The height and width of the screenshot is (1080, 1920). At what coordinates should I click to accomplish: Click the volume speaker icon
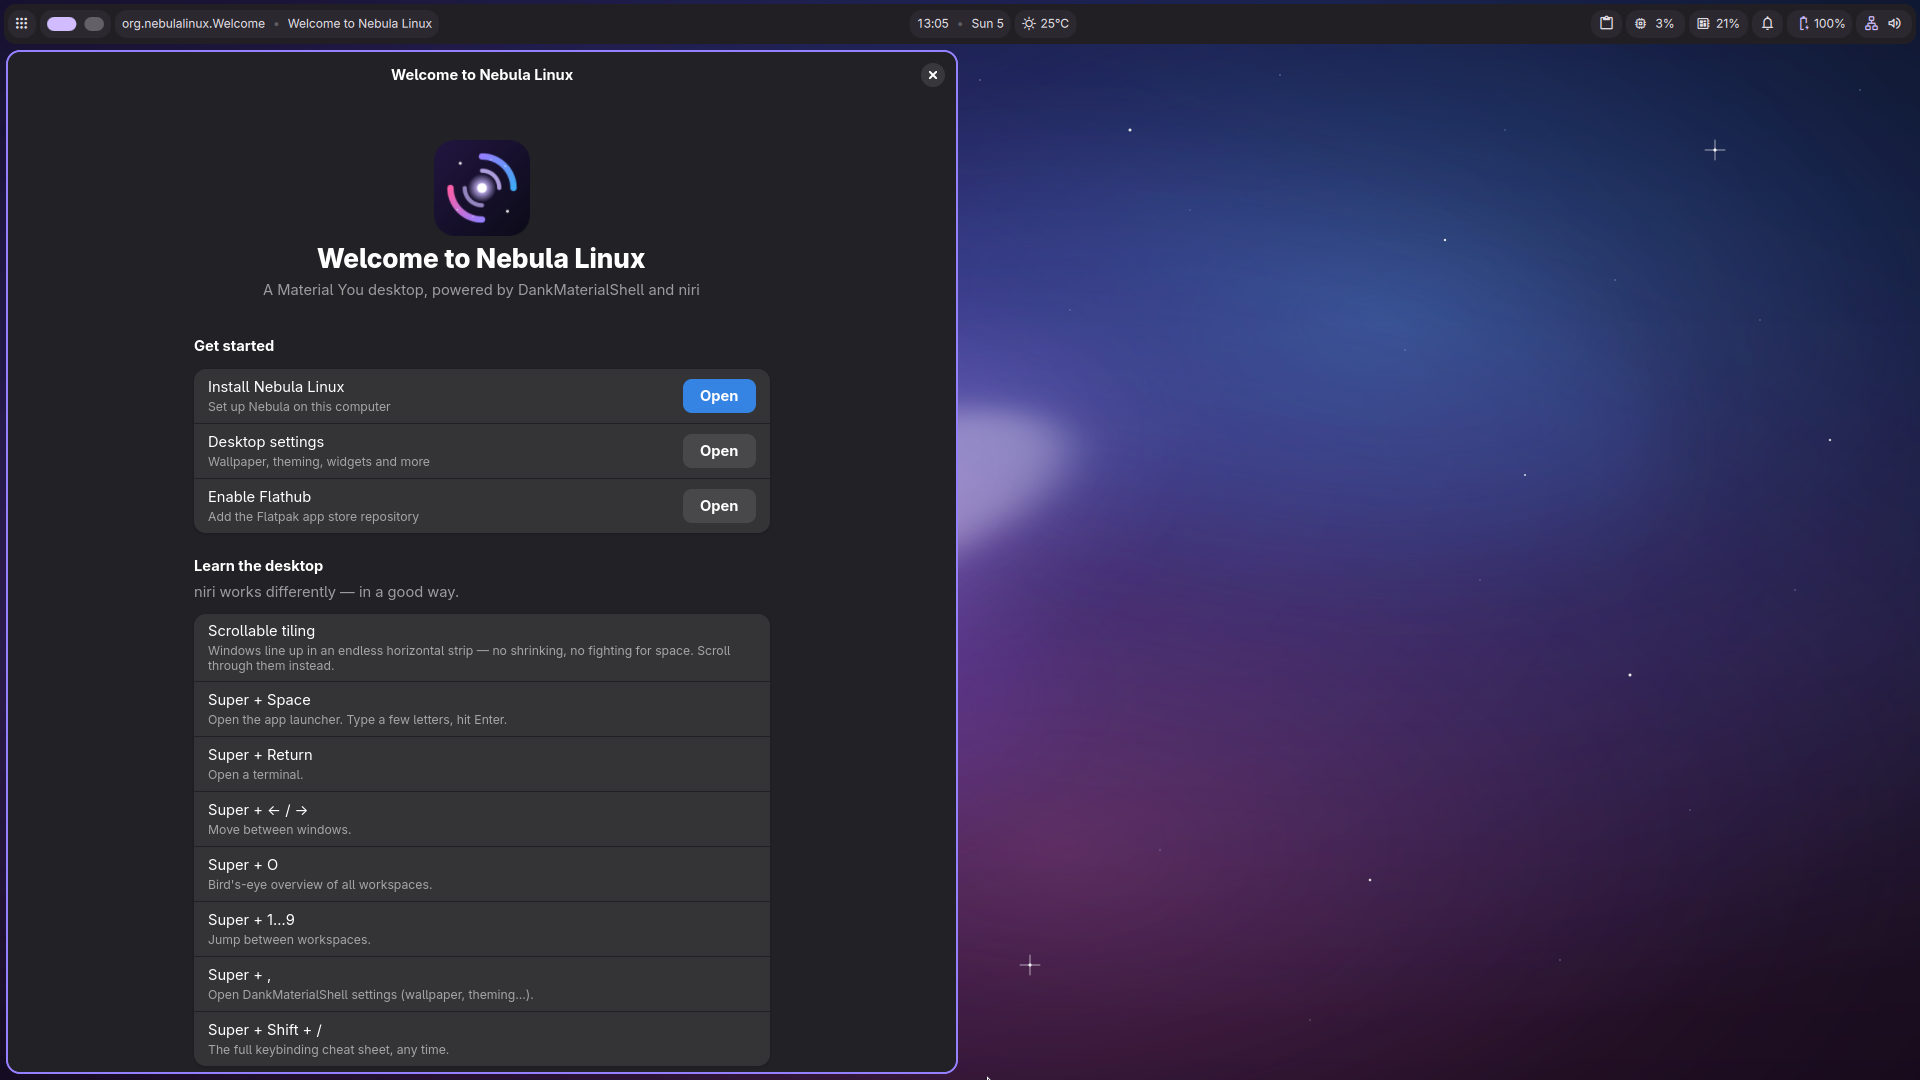(x=1894, y=23)
